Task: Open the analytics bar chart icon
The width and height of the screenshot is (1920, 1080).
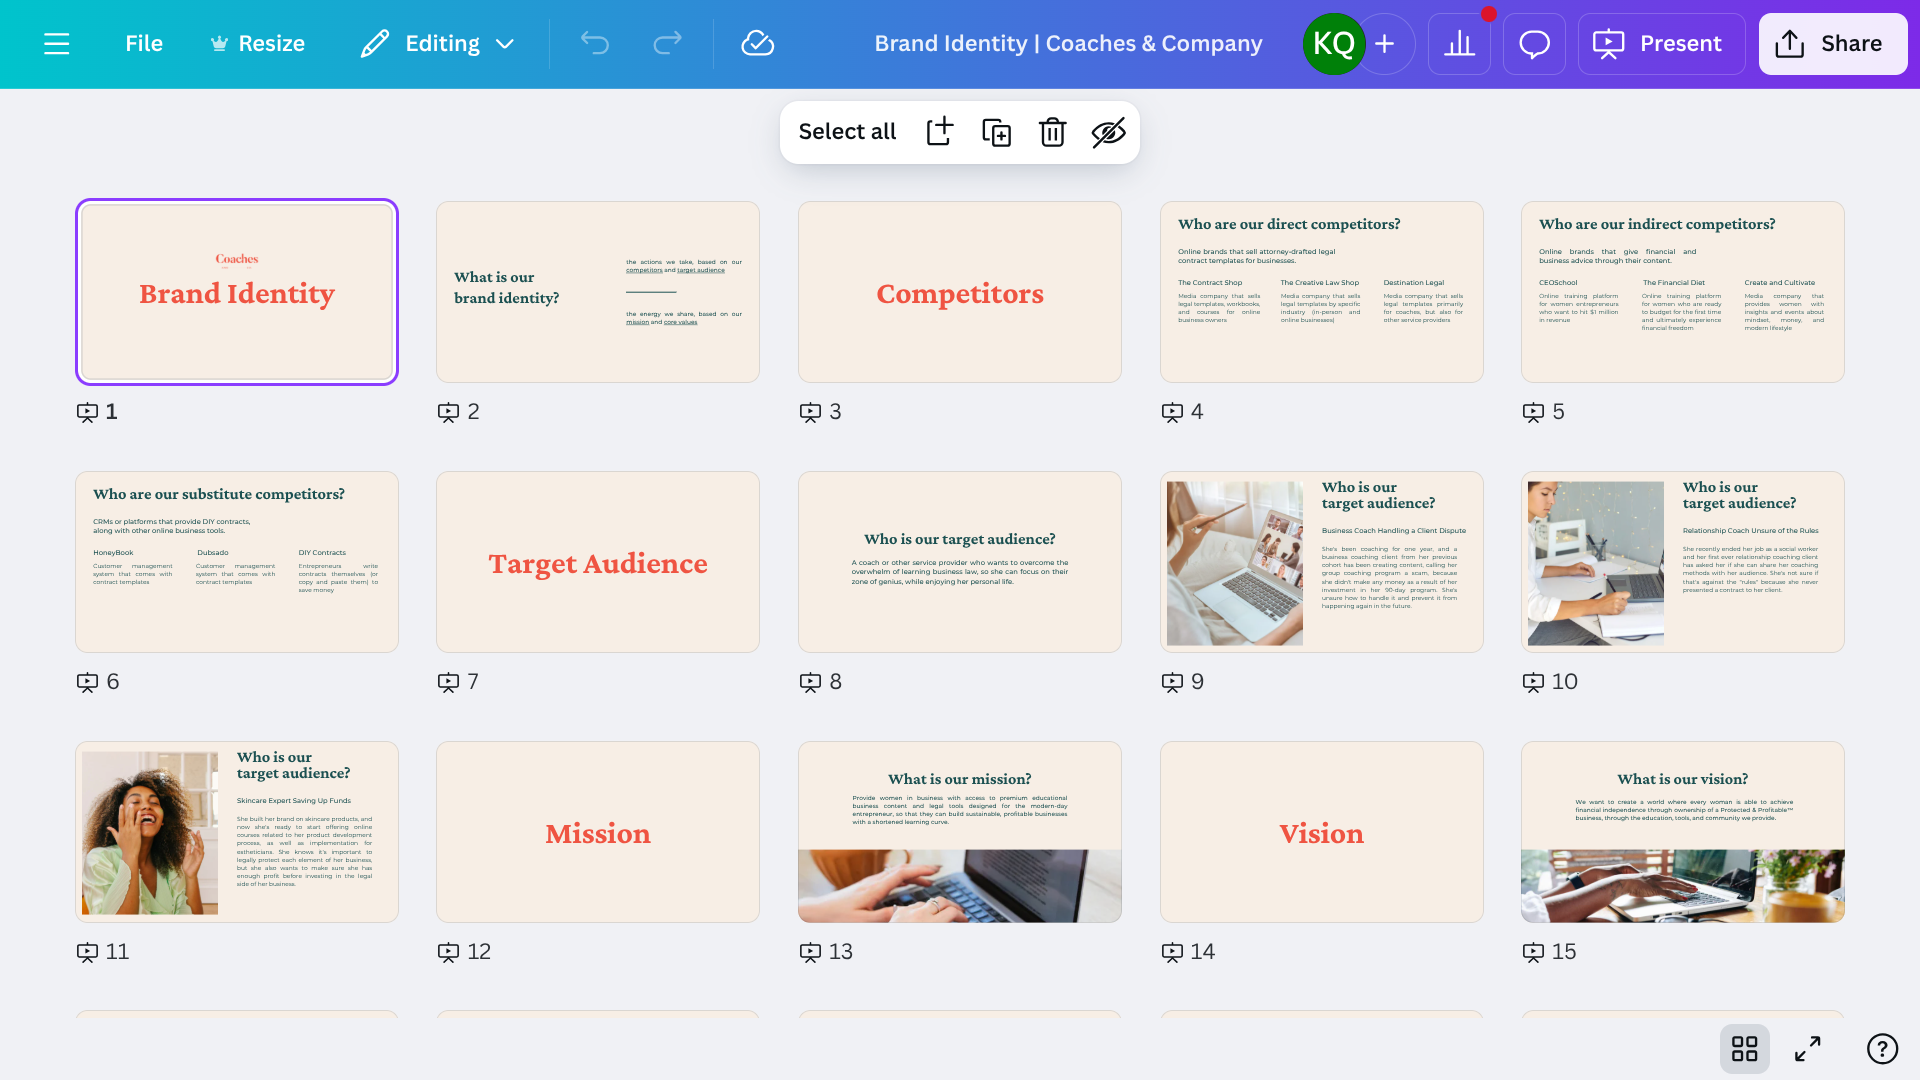Action: click(1459, 44)
